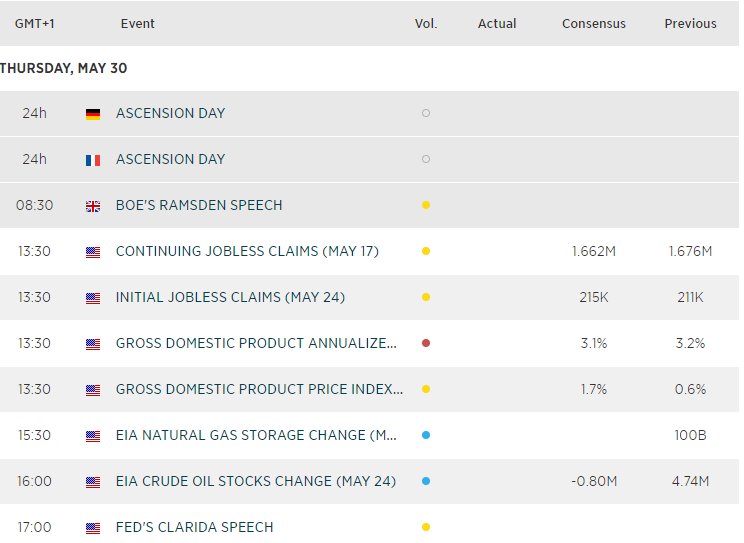Click the blue volatility dot for EIA Crude Oil Stocks
This screenshot has width=744, height=543.
[x=426, y=482]
